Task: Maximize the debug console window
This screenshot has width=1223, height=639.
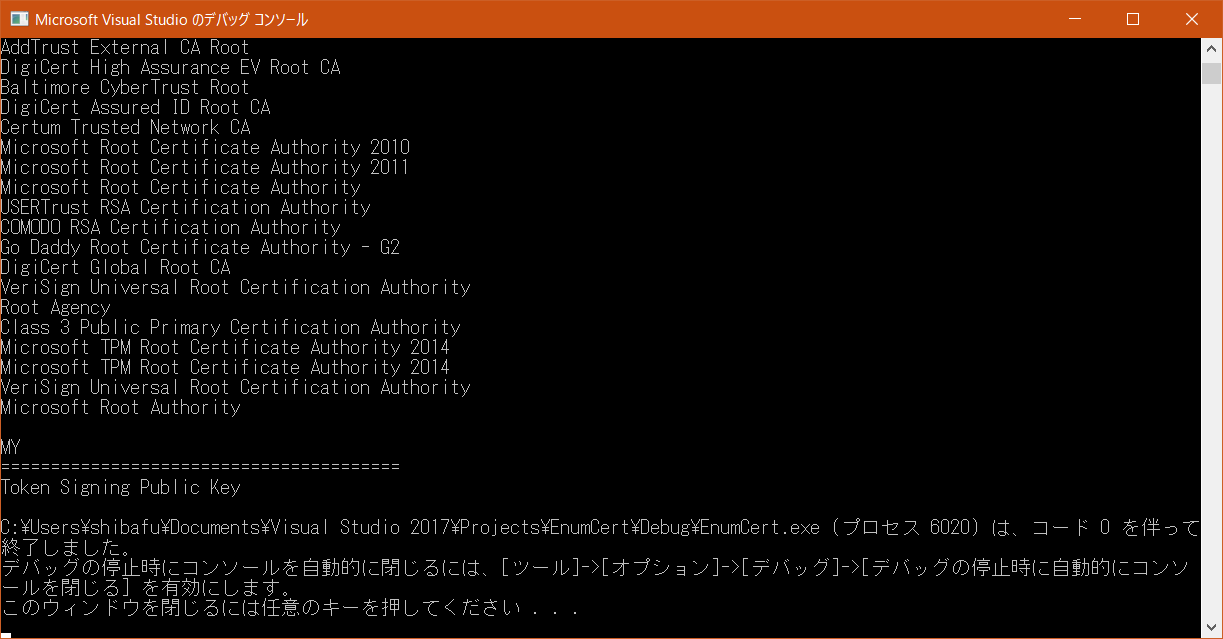Action: [x=1132, y=19]
